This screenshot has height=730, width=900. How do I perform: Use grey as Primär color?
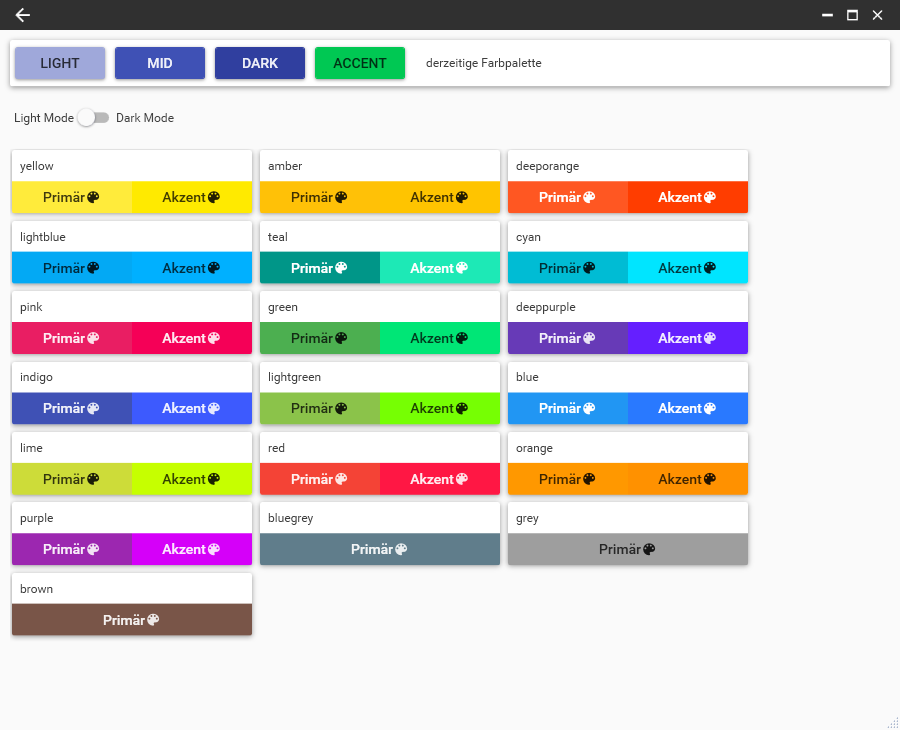pos(628,549)
